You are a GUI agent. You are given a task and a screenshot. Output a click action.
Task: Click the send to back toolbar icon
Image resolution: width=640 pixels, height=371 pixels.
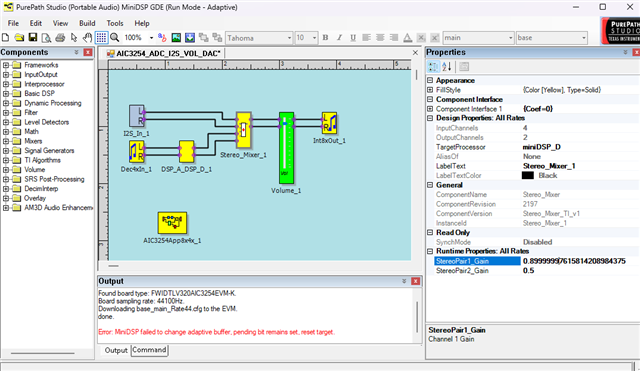click(x=217, y=38)
